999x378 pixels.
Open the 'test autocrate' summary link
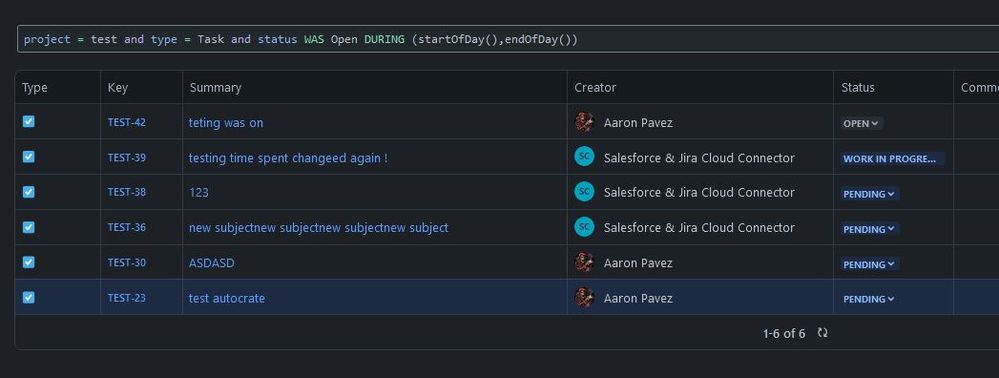click(227, 298)
